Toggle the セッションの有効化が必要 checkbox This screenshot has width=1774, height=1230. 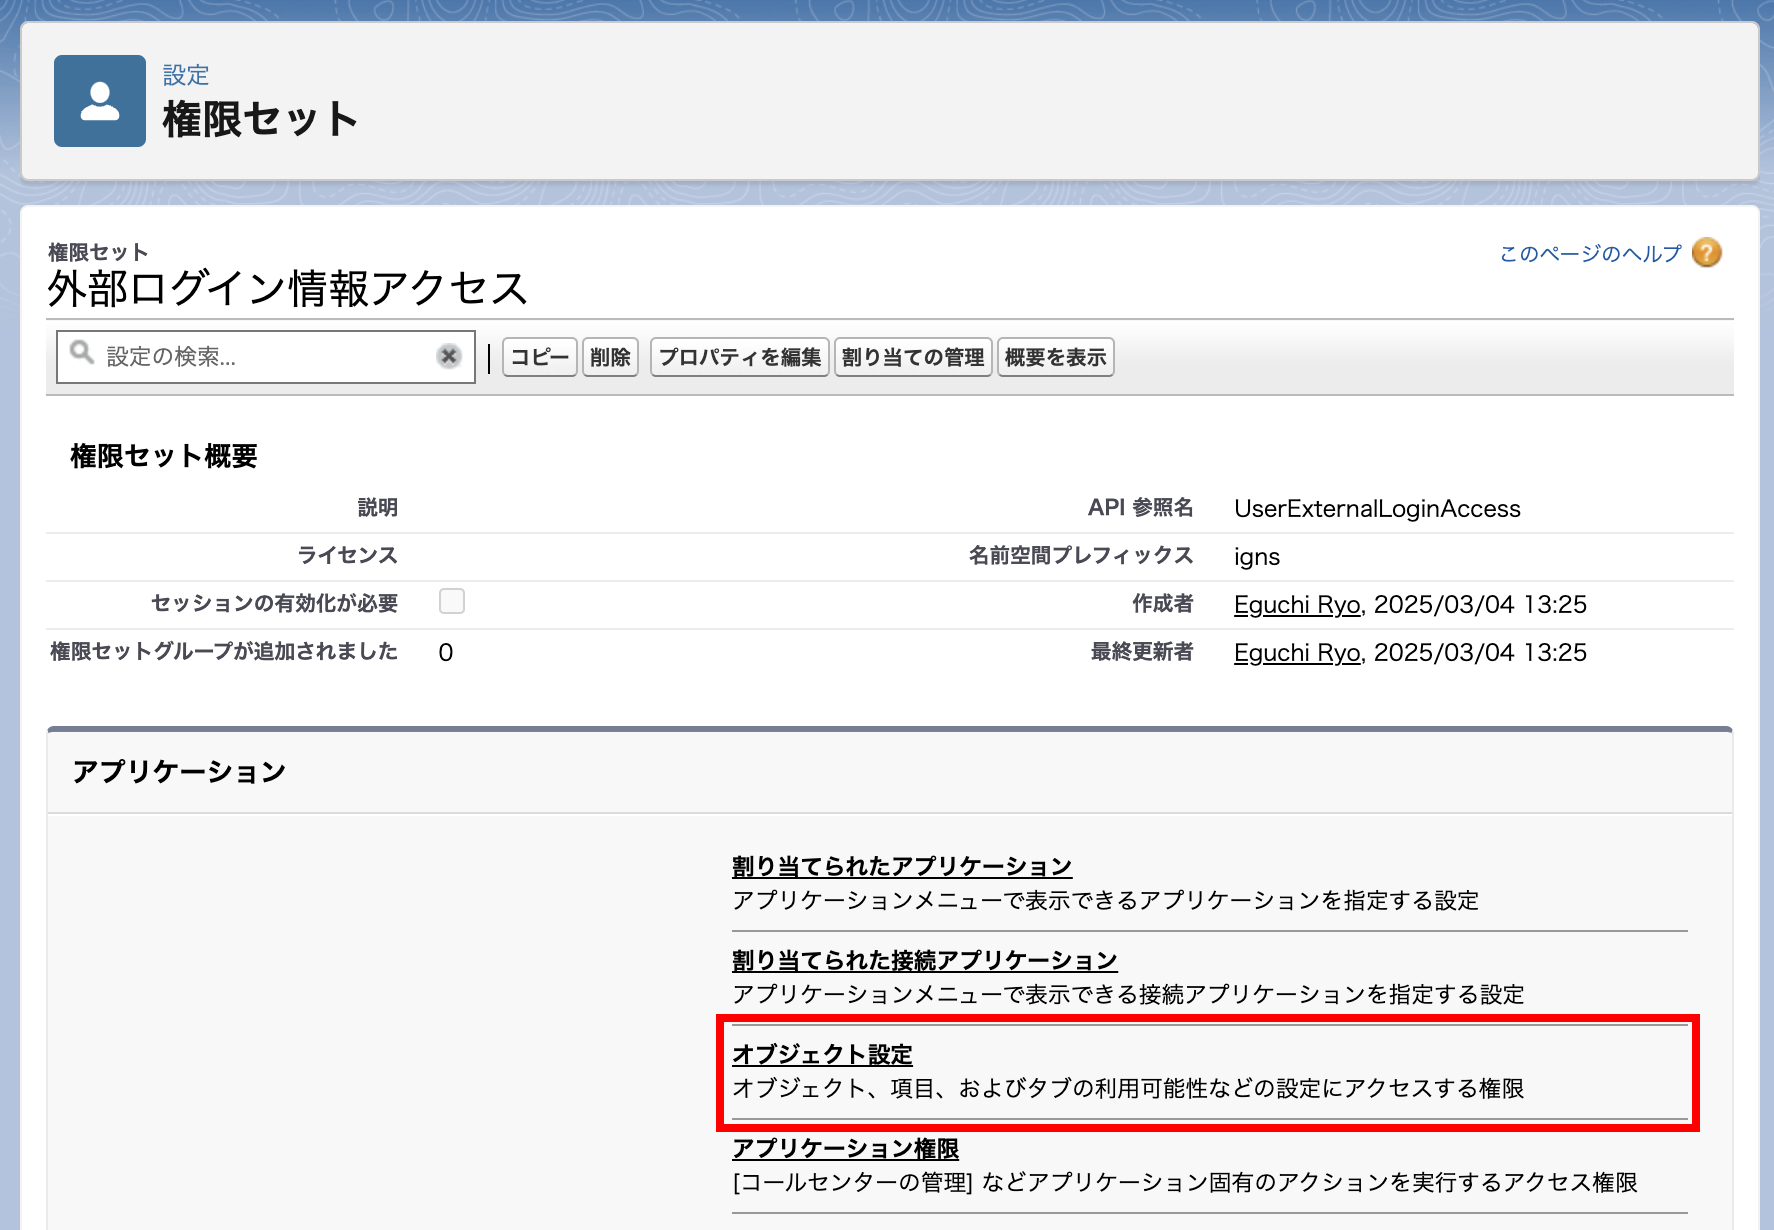(452, 601)
